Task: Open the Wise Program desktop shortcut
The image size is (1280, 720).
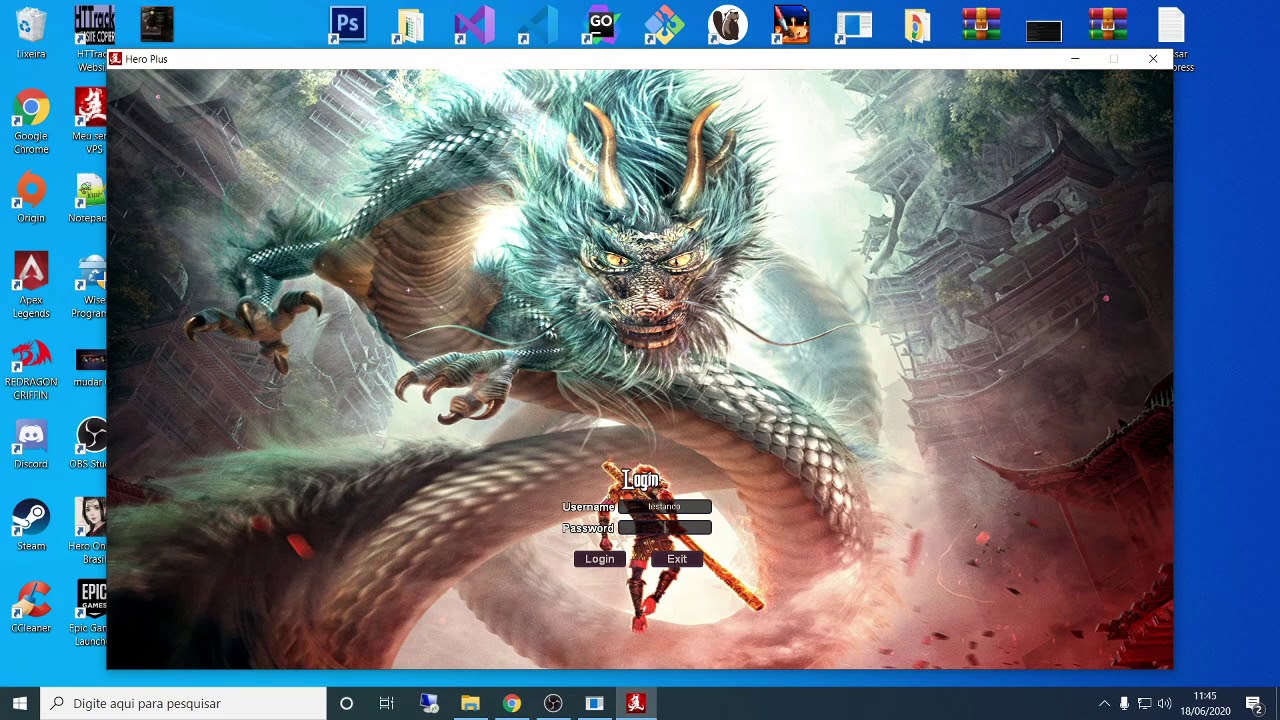Action: [92, 285]
